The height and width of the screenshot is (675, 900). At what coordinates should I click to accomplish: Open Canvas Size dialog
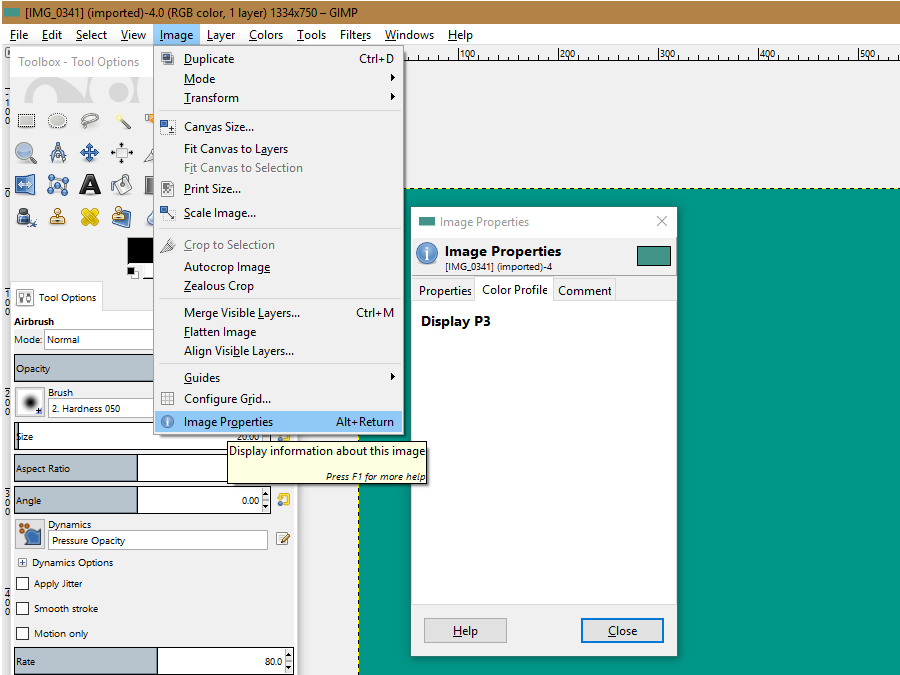coord(278,127)
